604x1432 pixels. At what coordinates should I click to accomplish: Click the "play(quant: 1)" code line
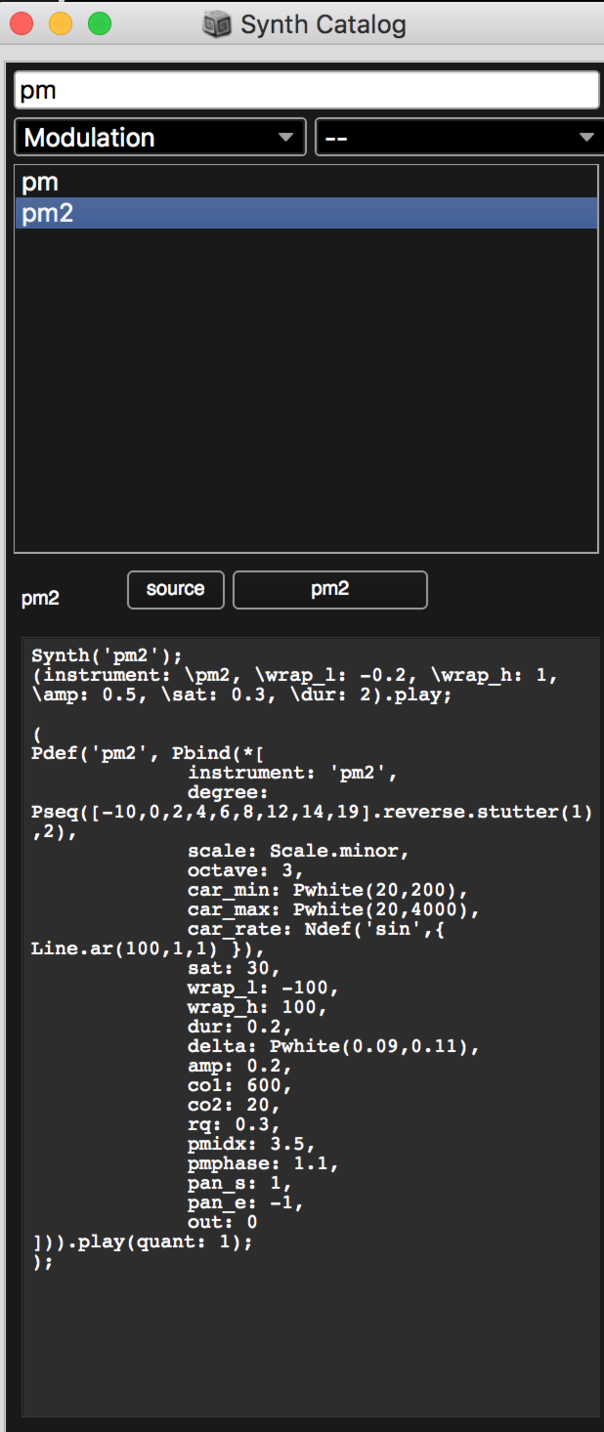click(x=143, y=1242)
